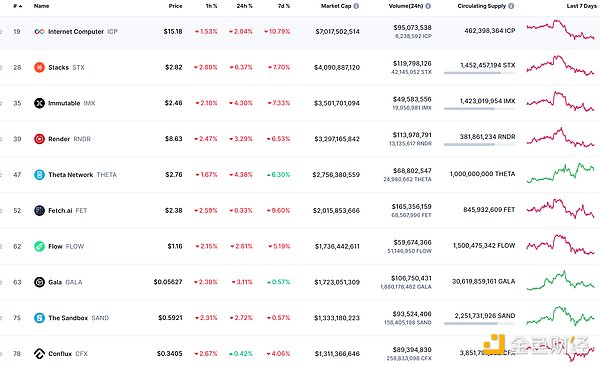The width and height of the screenshot is (600, 366).
Task: Sort by rank using # column arrow
Action: pyautogui.click(x=18, y=6)
